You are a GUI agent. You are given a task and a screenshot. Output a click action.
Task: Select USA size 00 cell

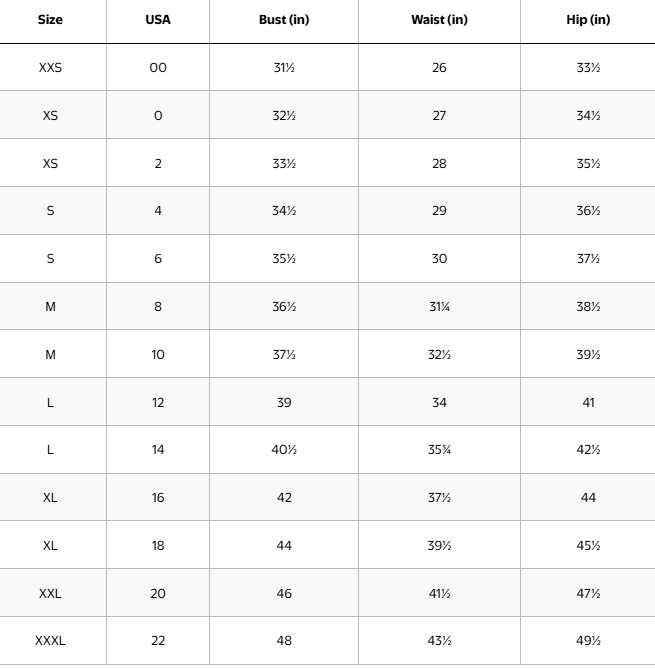[158, 68]
